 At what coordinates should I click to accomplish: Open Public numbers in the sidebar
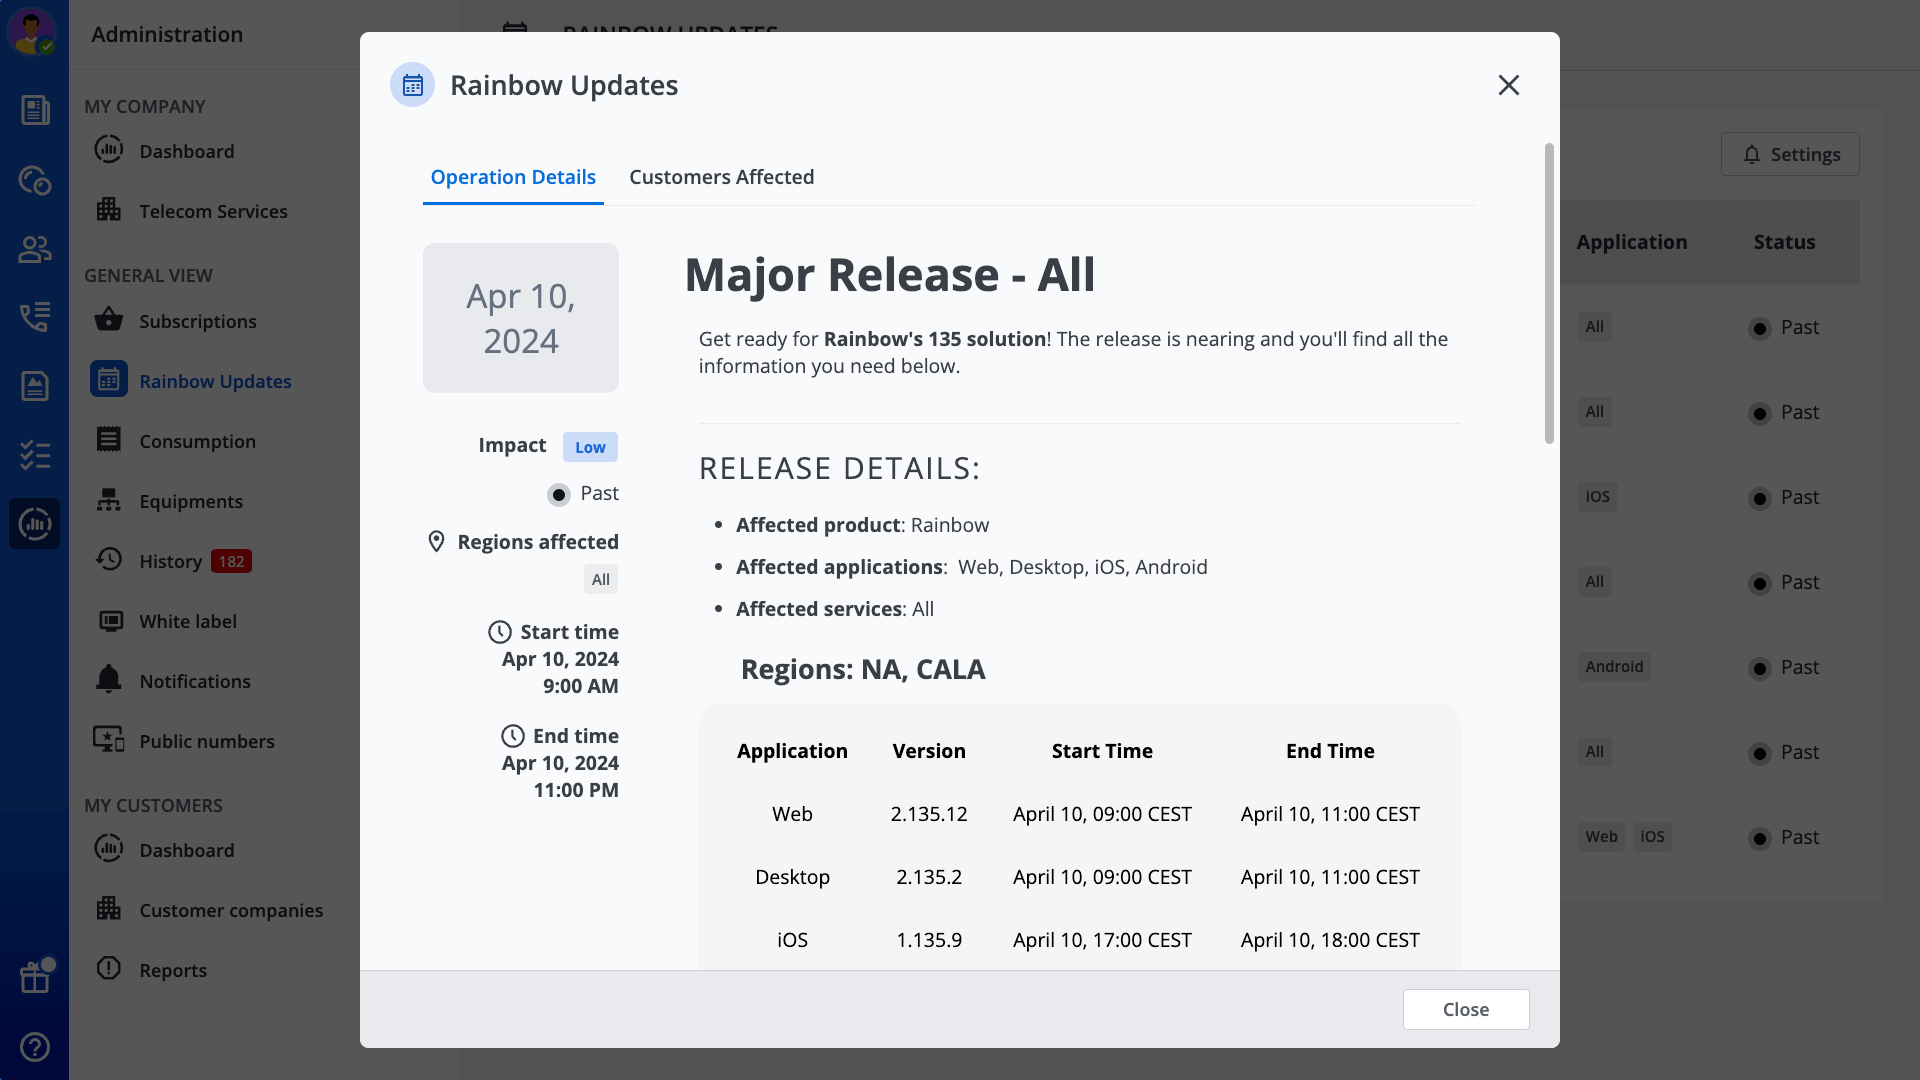point(206,741)
